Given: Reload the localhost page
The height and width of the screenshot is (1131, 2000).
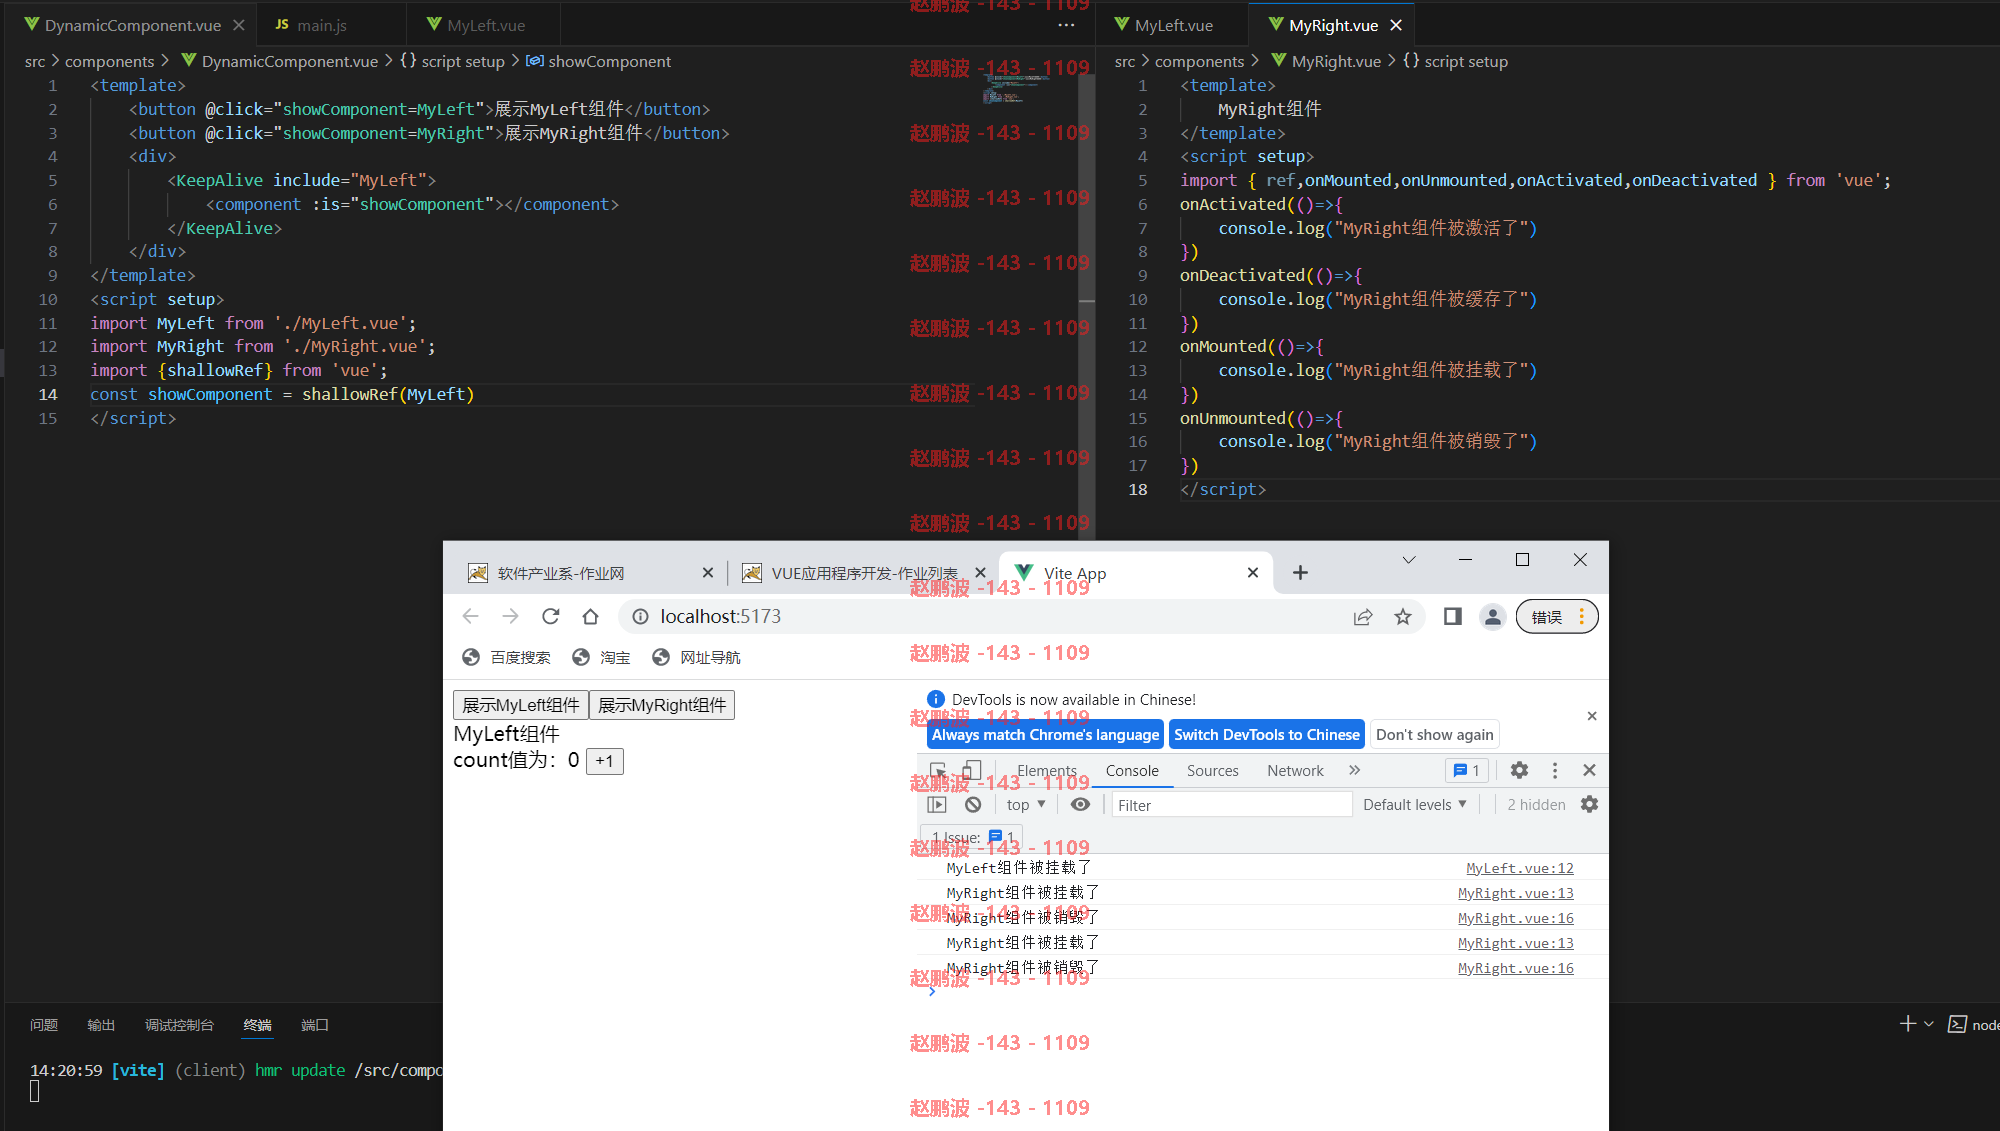Looking at the screenshot, I should 551,617.
